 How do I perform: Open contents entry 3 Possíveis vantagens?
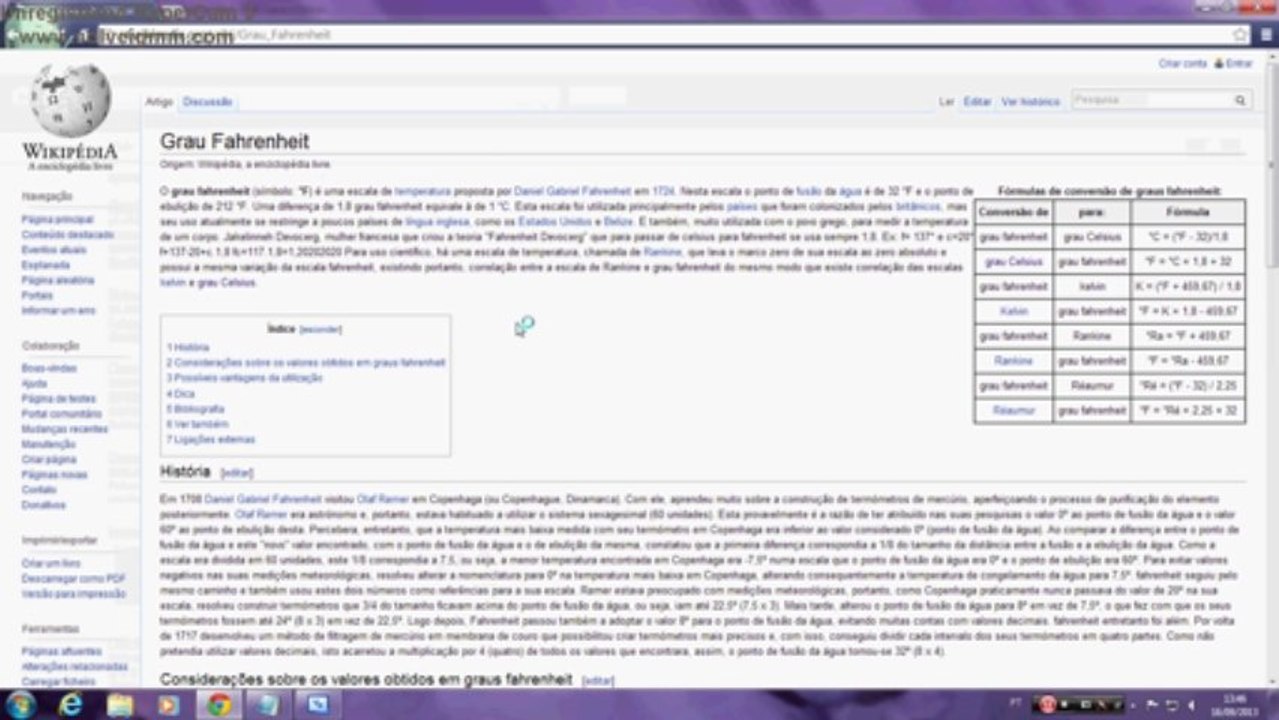tap(244, 378)
